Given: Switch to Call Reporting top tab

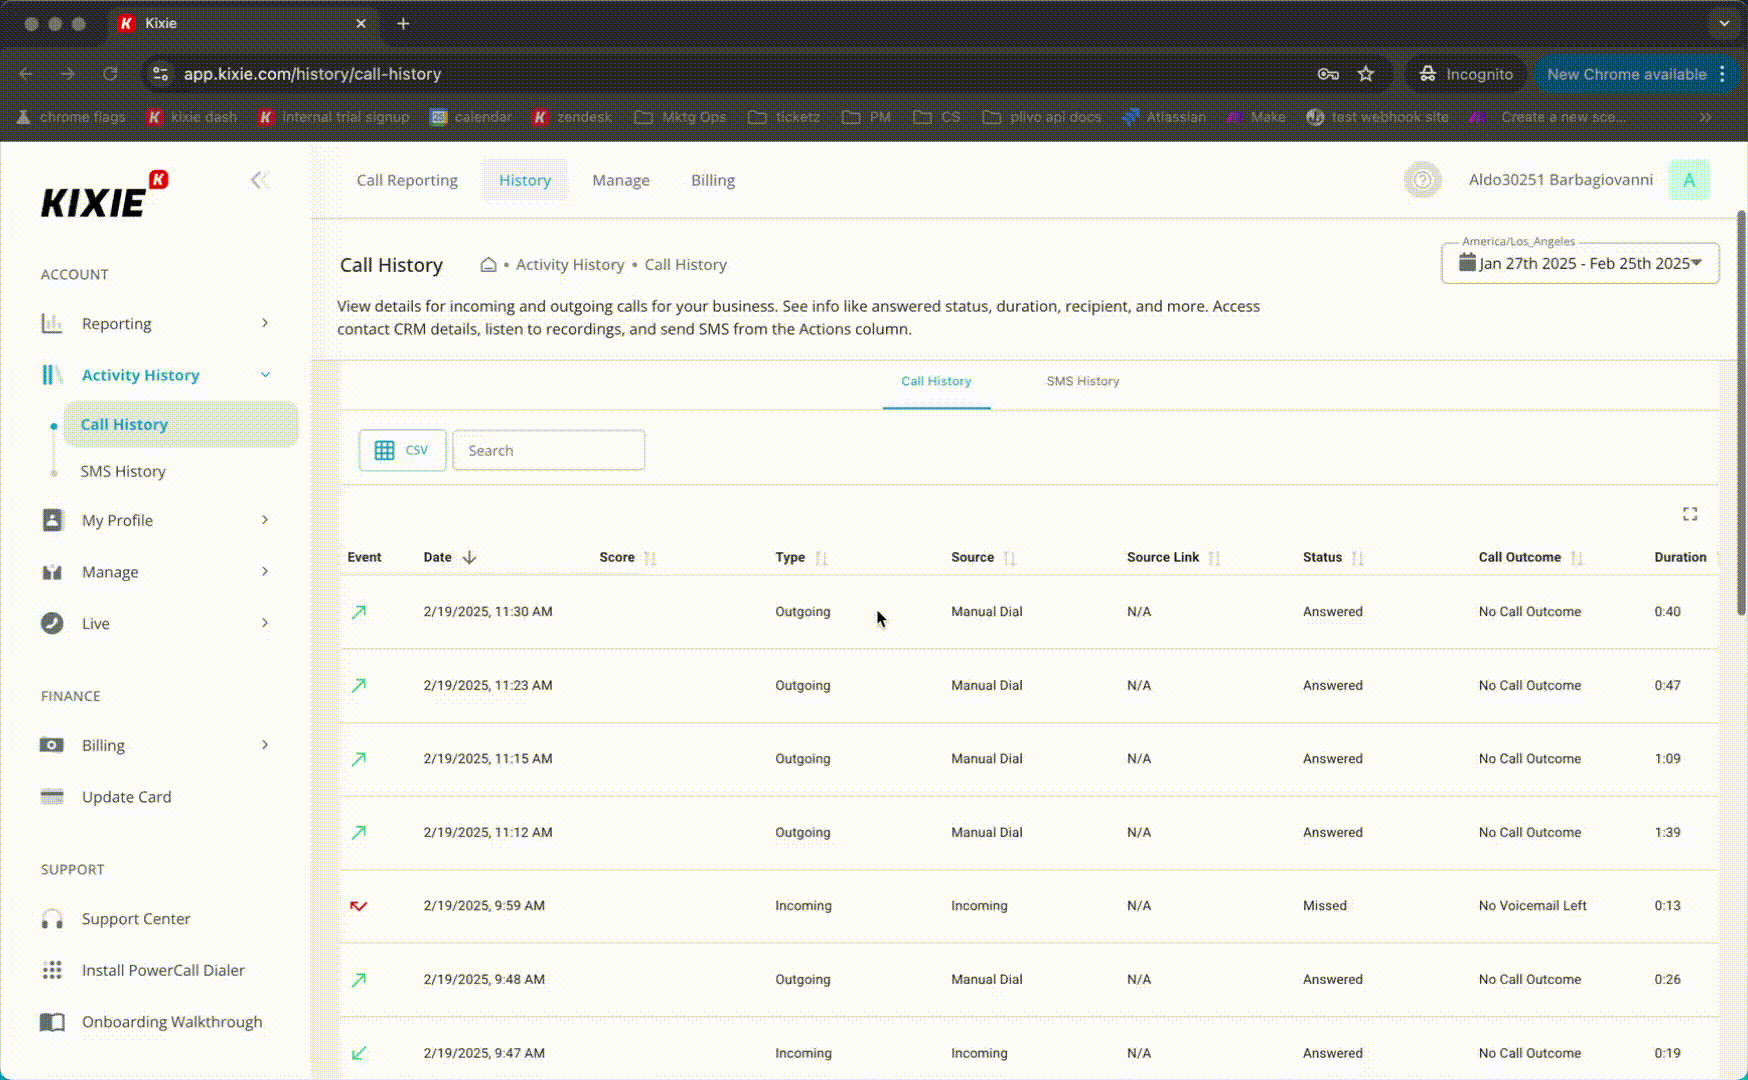Looking at the screenshot, I should click(407, 180).
